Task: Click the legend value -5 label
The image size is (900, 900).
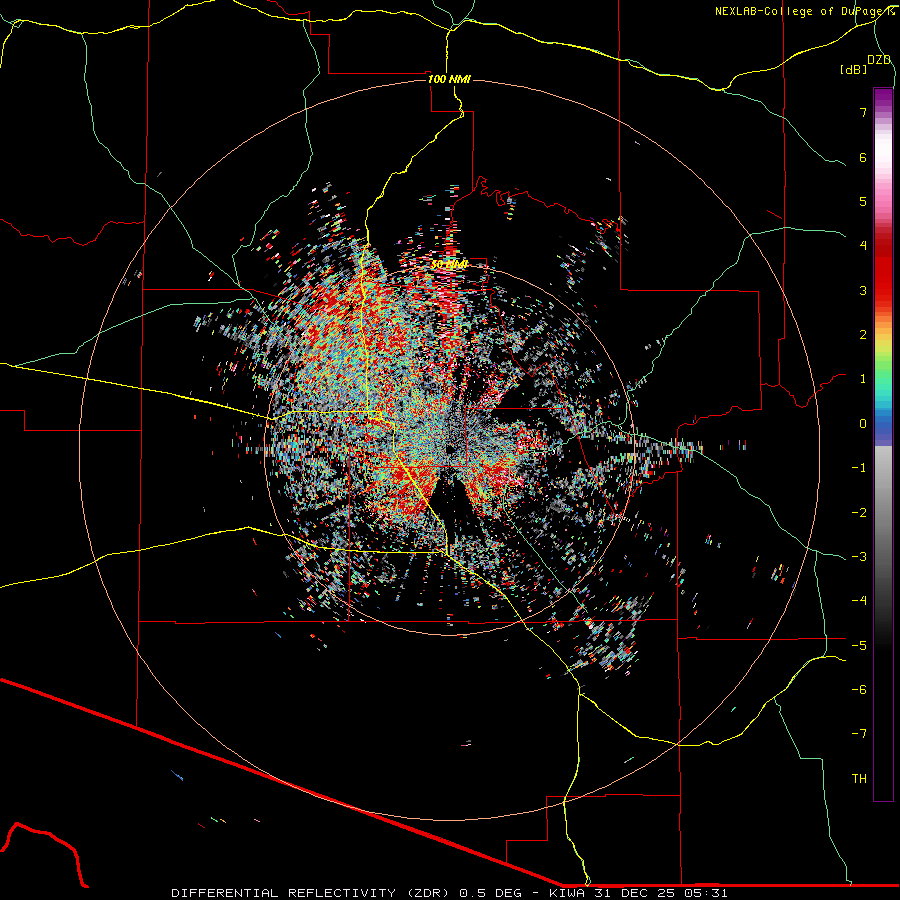Action: pyautogui.click(x=859, y=646)
